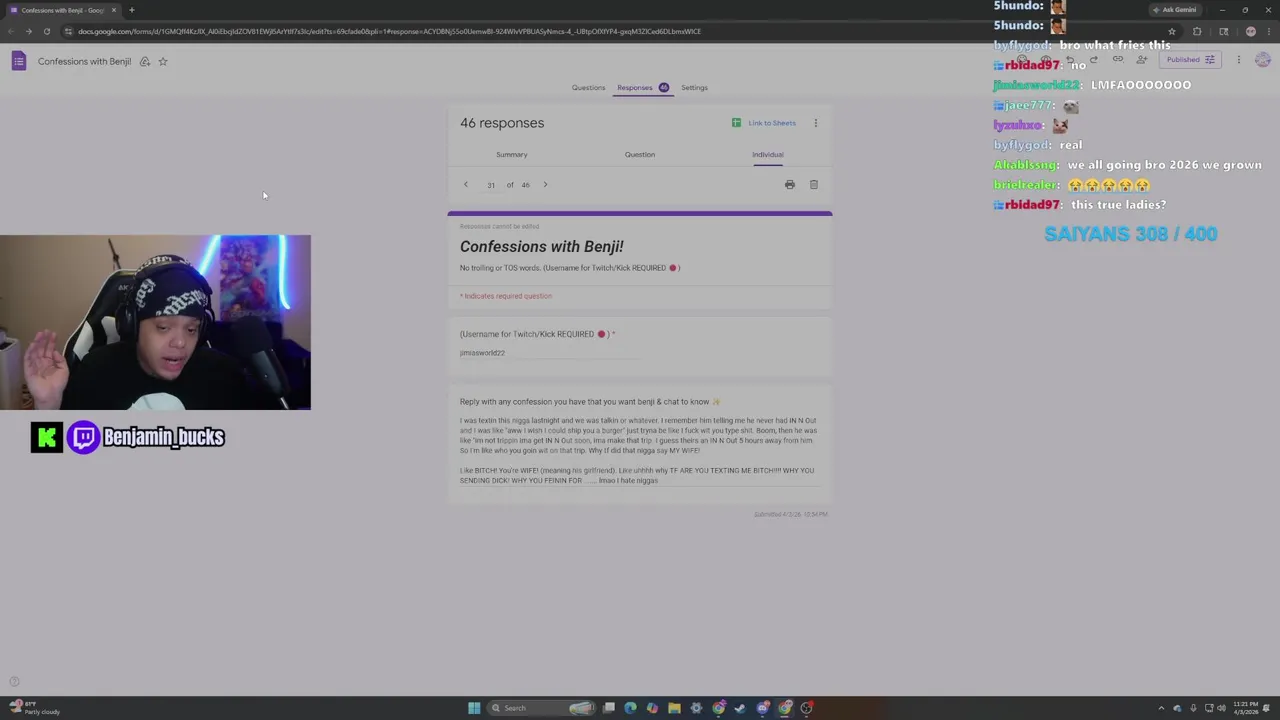Viewport: 1280px width, 720px height.
Task: Open the Published options button
Action: (x=1191, y=60)
